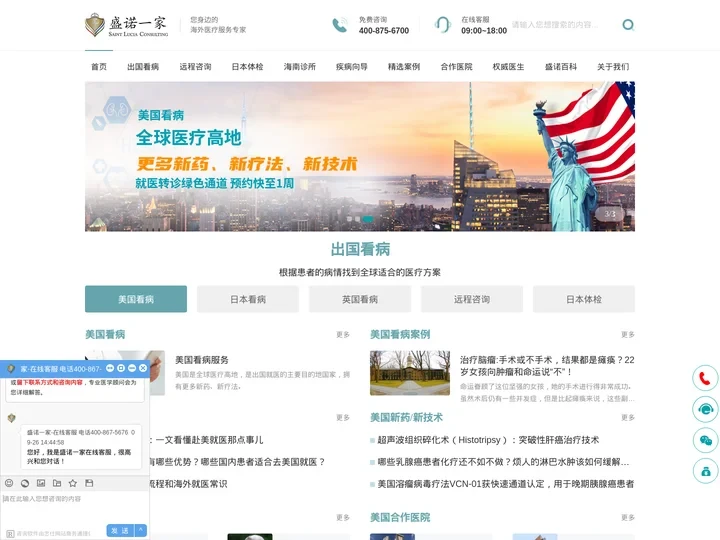Open the 美国溶瘤病毒疗法VCN-01 article link
The width and height of the screenshot is (720, 540).
pyautogui.click(x=506, y=484)
